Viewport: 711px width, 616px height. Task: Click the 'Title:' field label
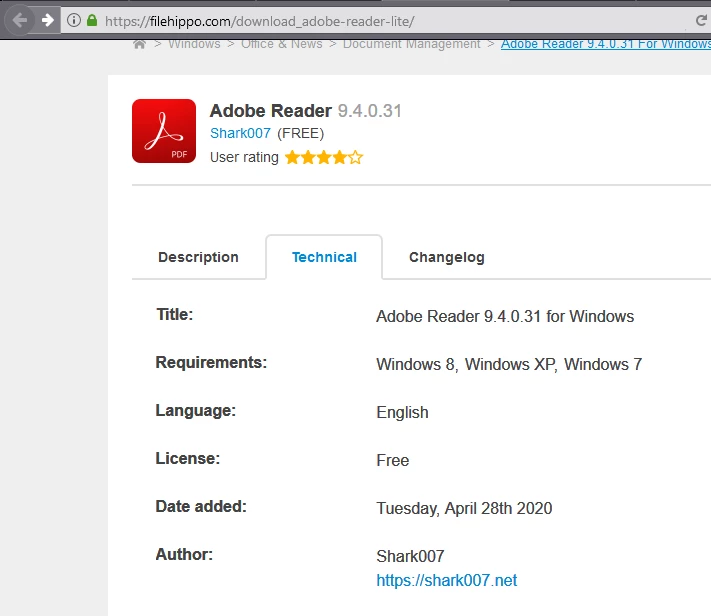(175, 314)
